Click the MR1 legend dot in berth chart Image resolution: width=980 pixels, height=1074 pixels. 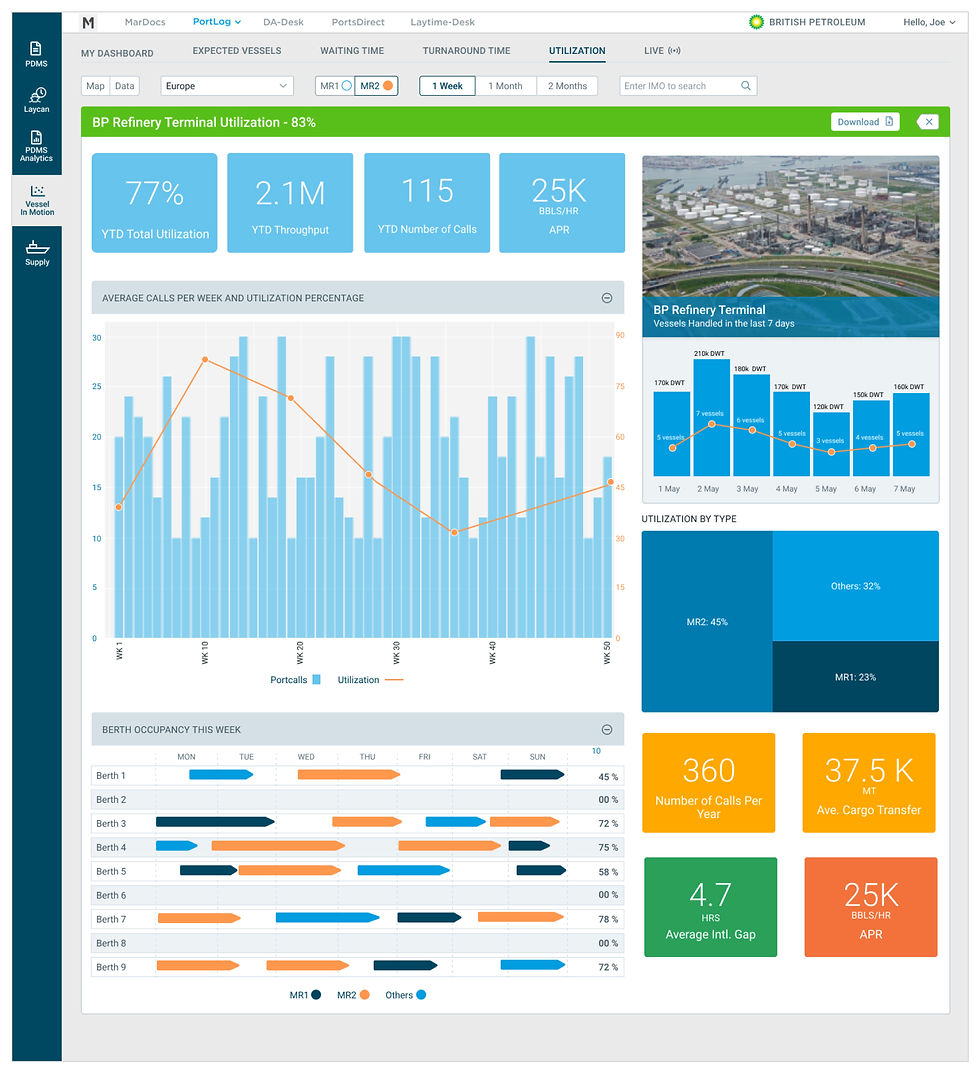[x=316, y=995]
